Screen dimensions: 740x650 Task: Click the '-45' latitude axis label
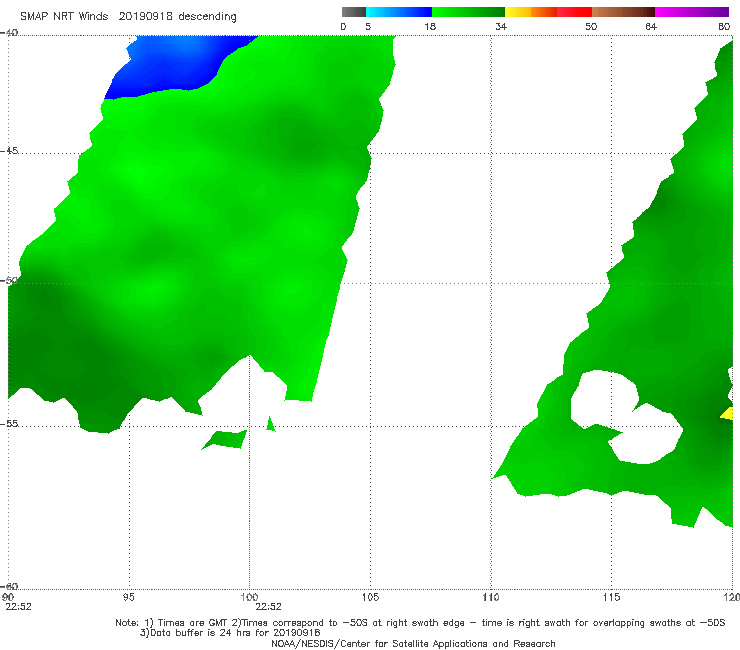(x=9, y=151)
